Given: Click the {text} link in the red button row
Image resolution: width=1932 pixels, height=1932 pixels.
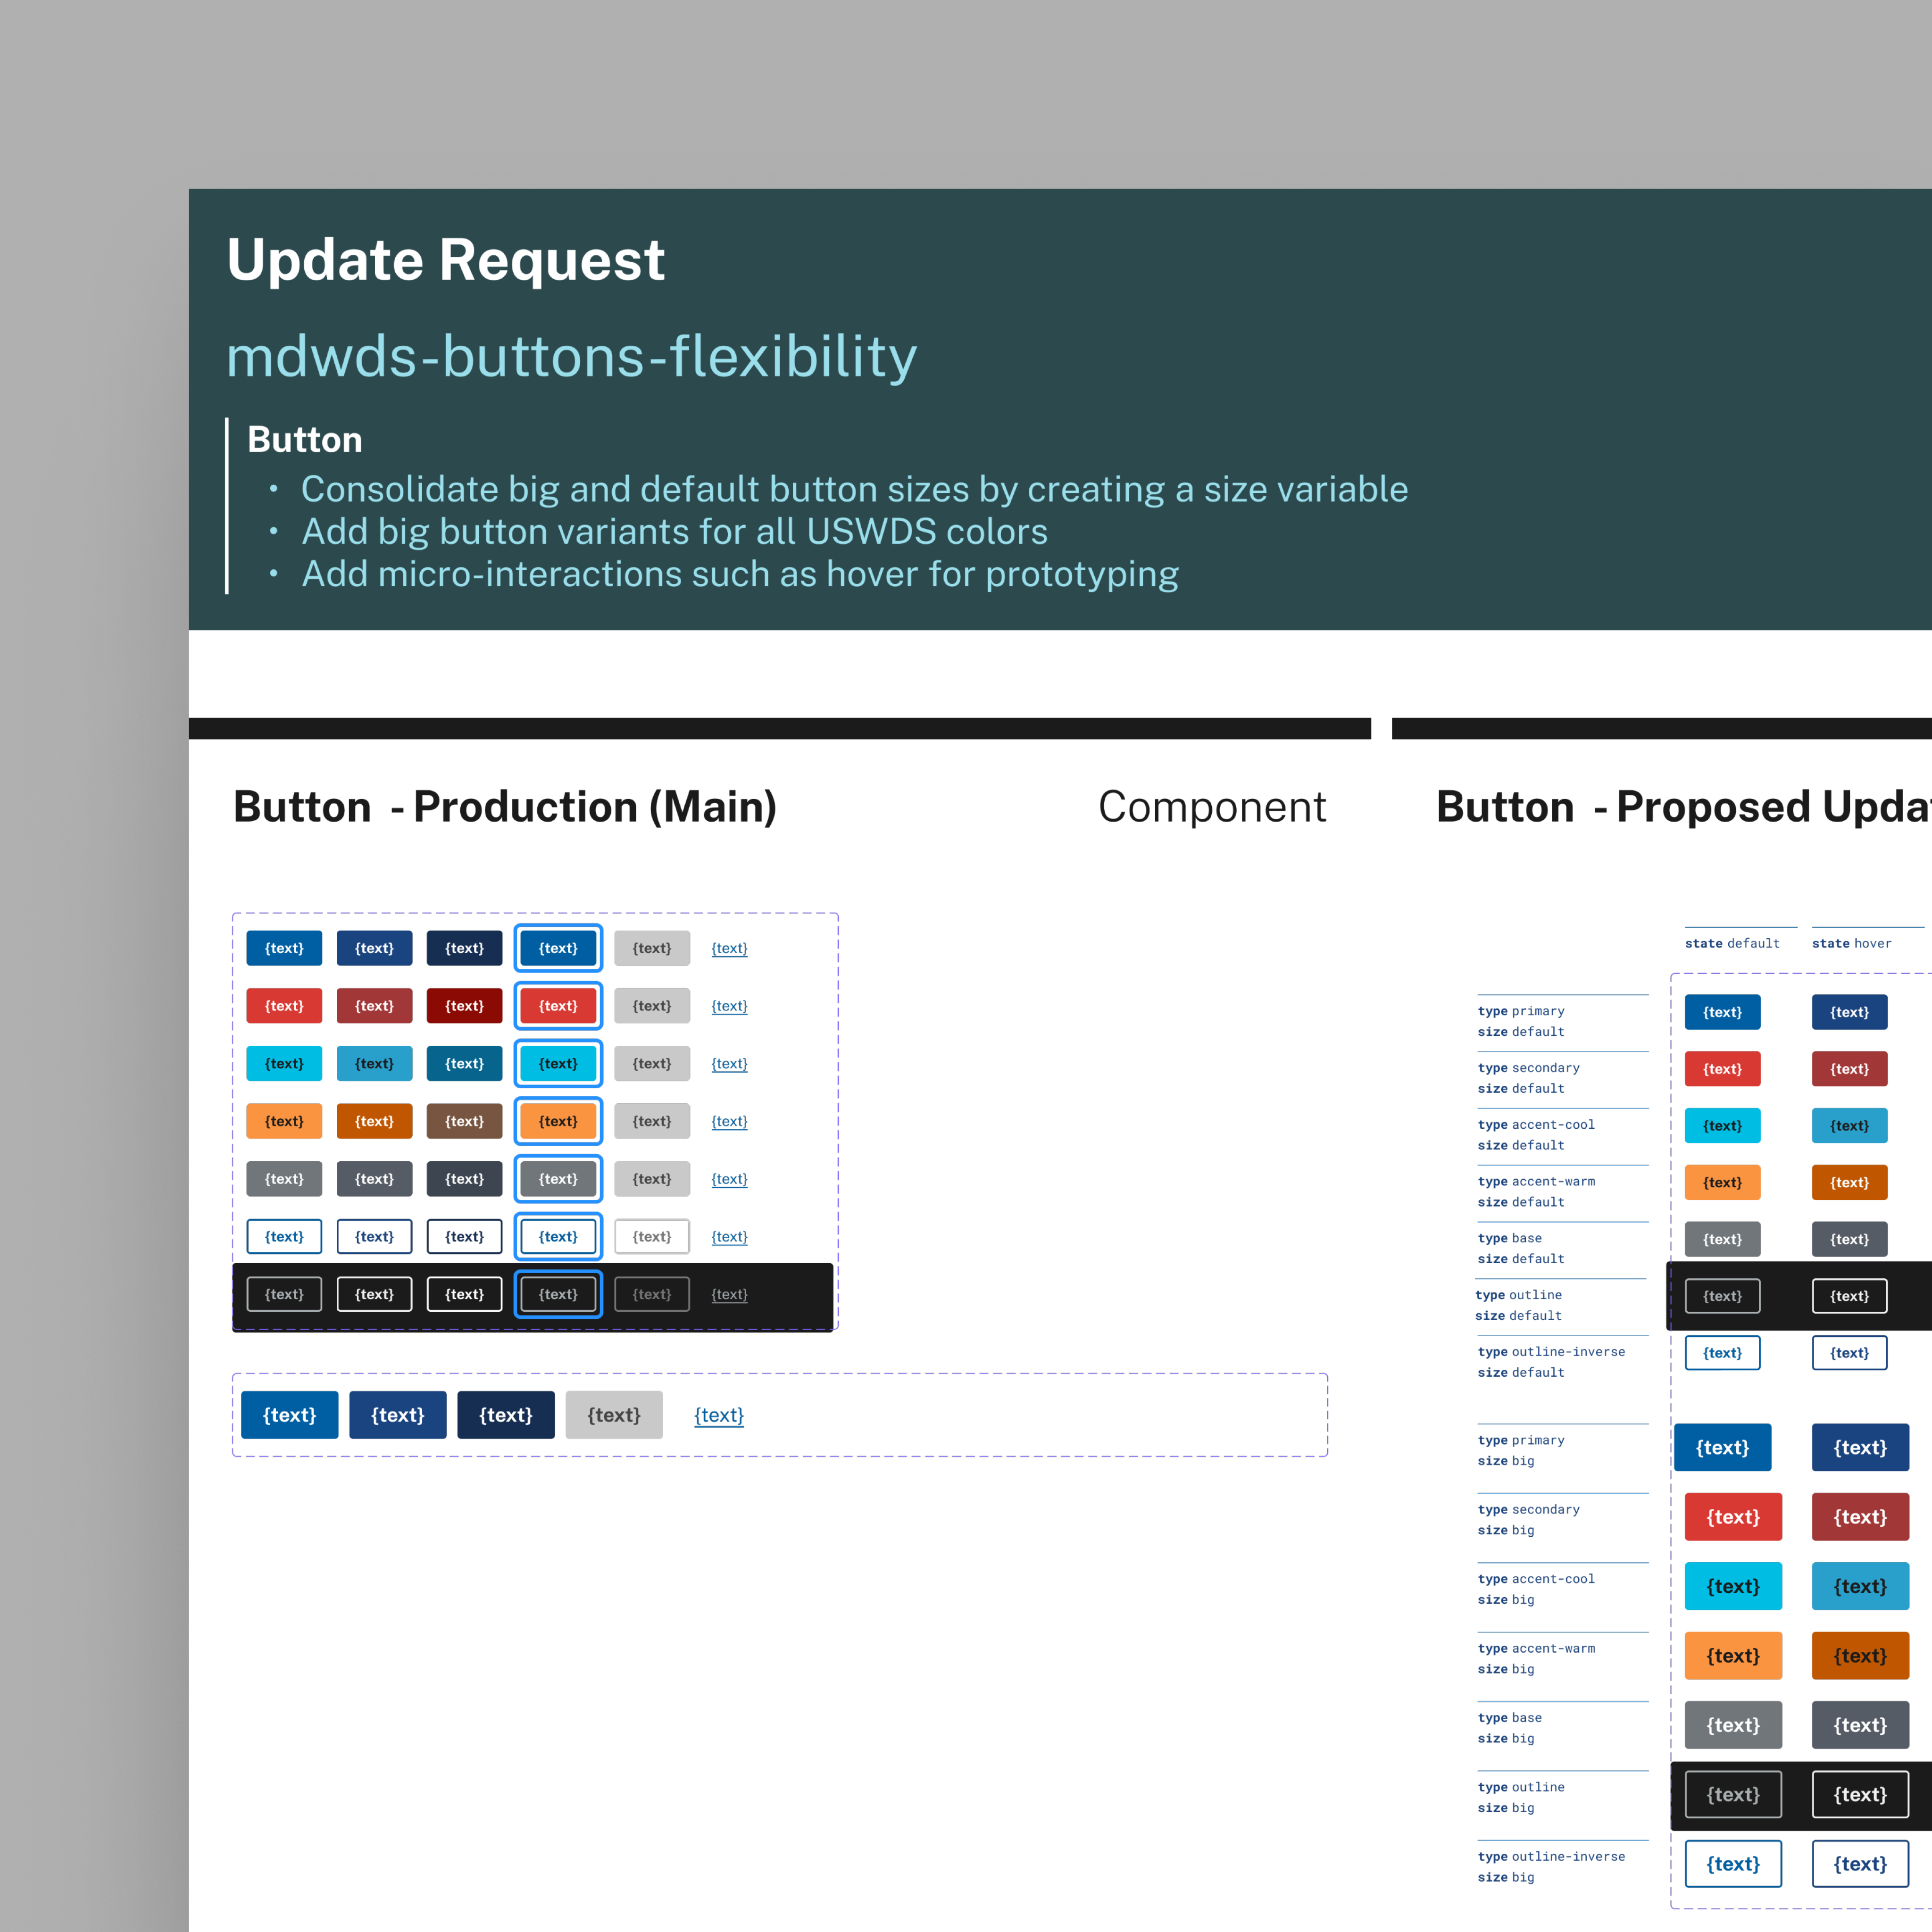Looking at the screenshot, I should pos(729,1006).
